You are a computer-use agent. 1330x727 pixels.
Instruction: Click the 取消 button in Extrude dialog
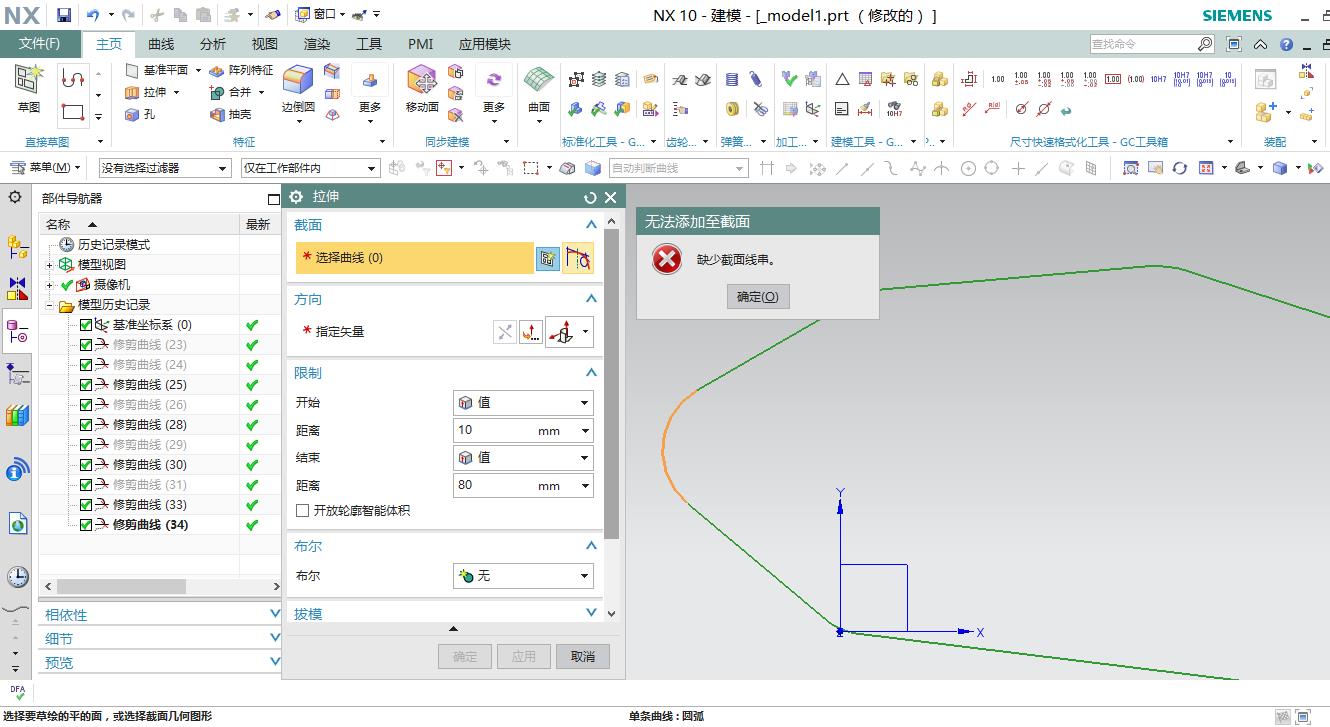(x=583, y=657)
